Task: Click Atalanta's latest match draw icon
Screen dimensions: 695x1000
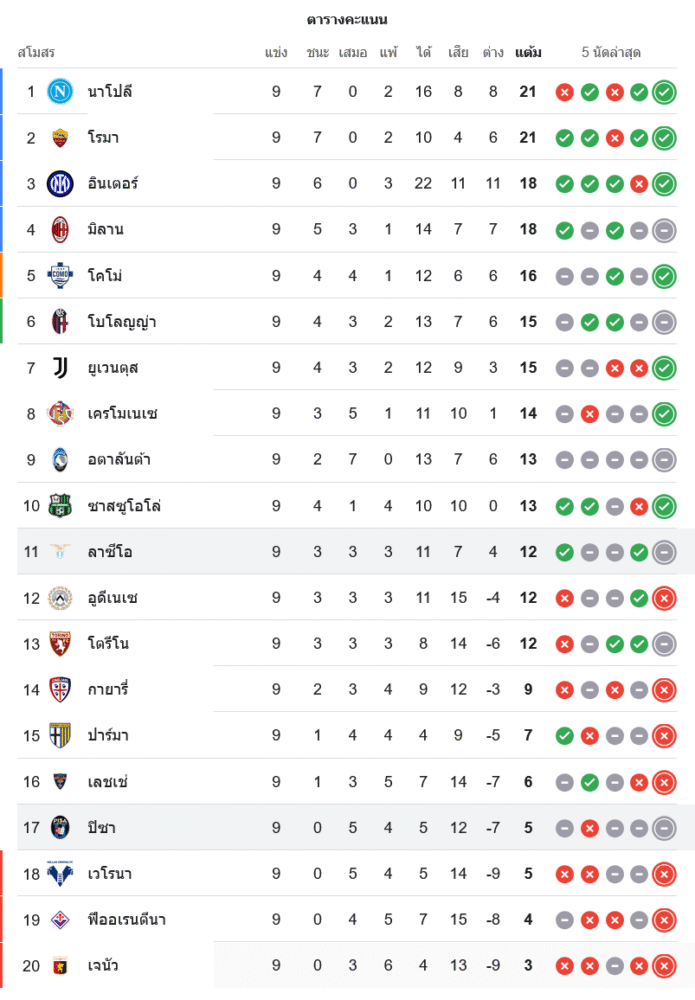Action: click(664, 460)
